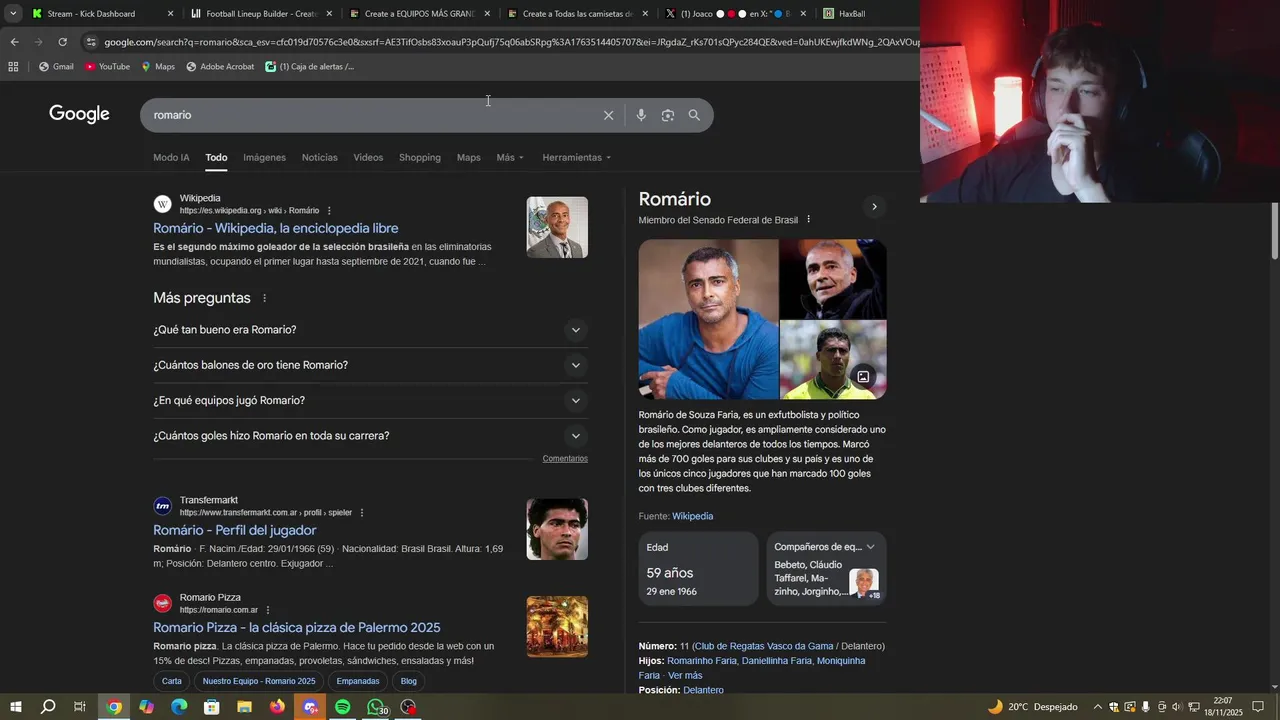Open Spotify from the taskbar
Image resolution: width=1280 pixels, height=720 pixels.
342,707
